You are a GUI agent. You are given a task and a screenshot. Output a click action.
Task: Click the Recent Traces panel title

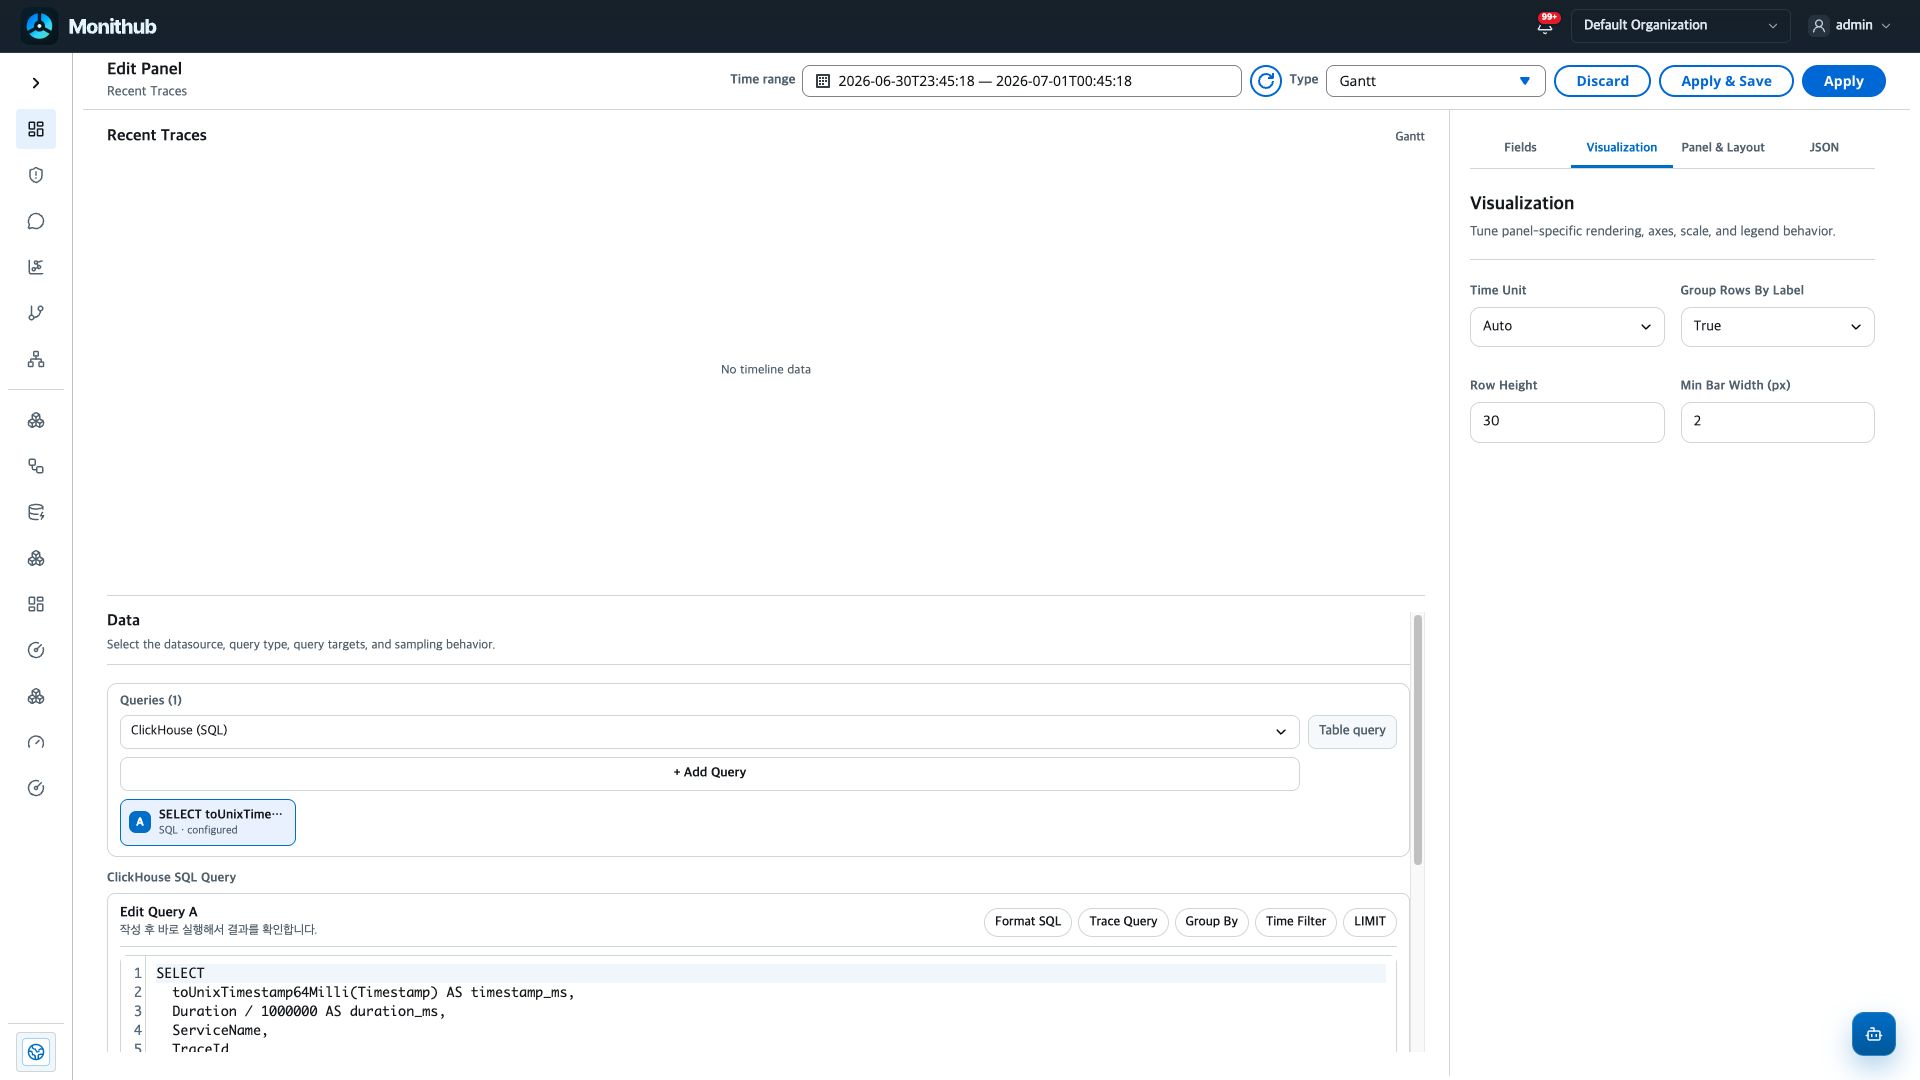157,135
